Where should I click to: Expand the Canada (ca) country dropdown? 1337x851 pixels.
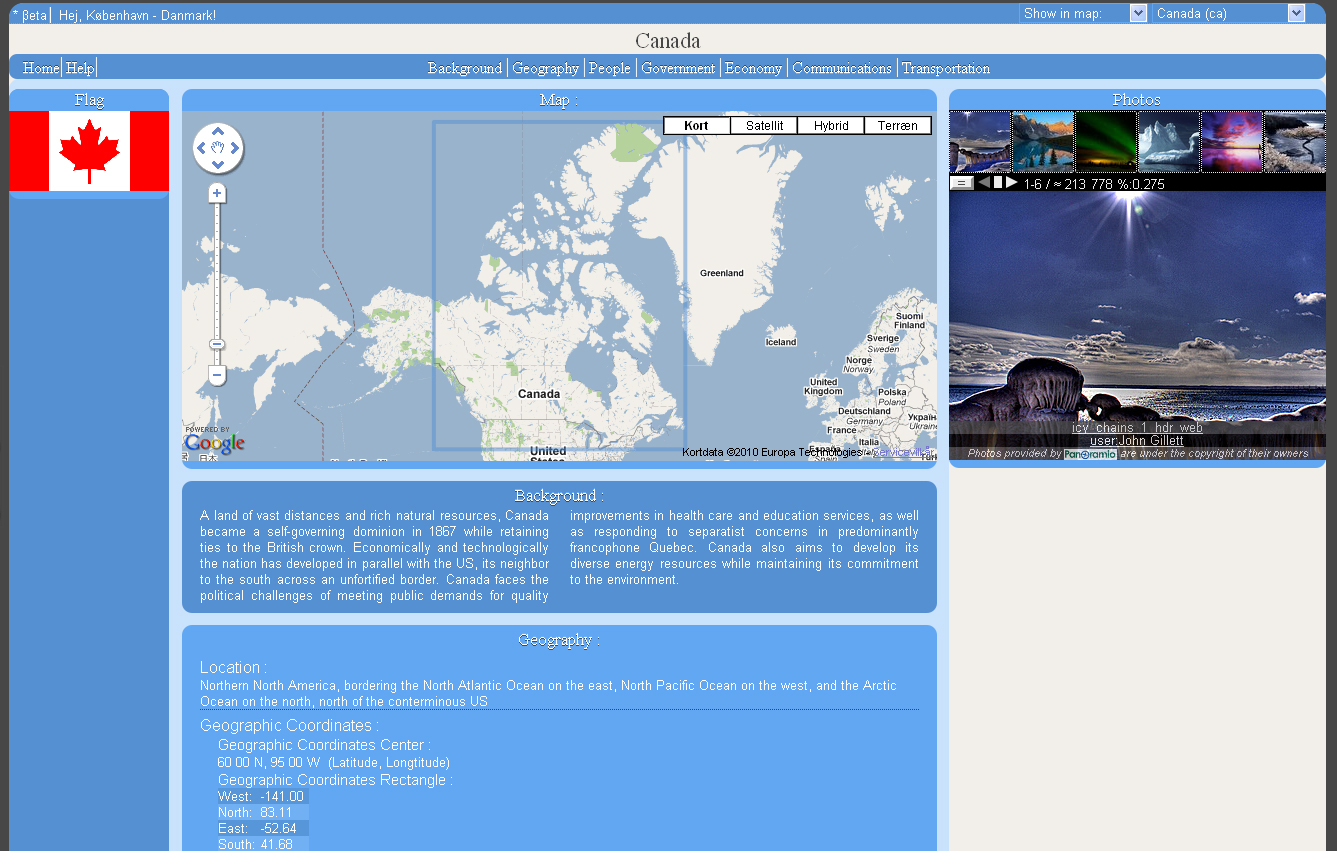click(x=1296, y=13)
